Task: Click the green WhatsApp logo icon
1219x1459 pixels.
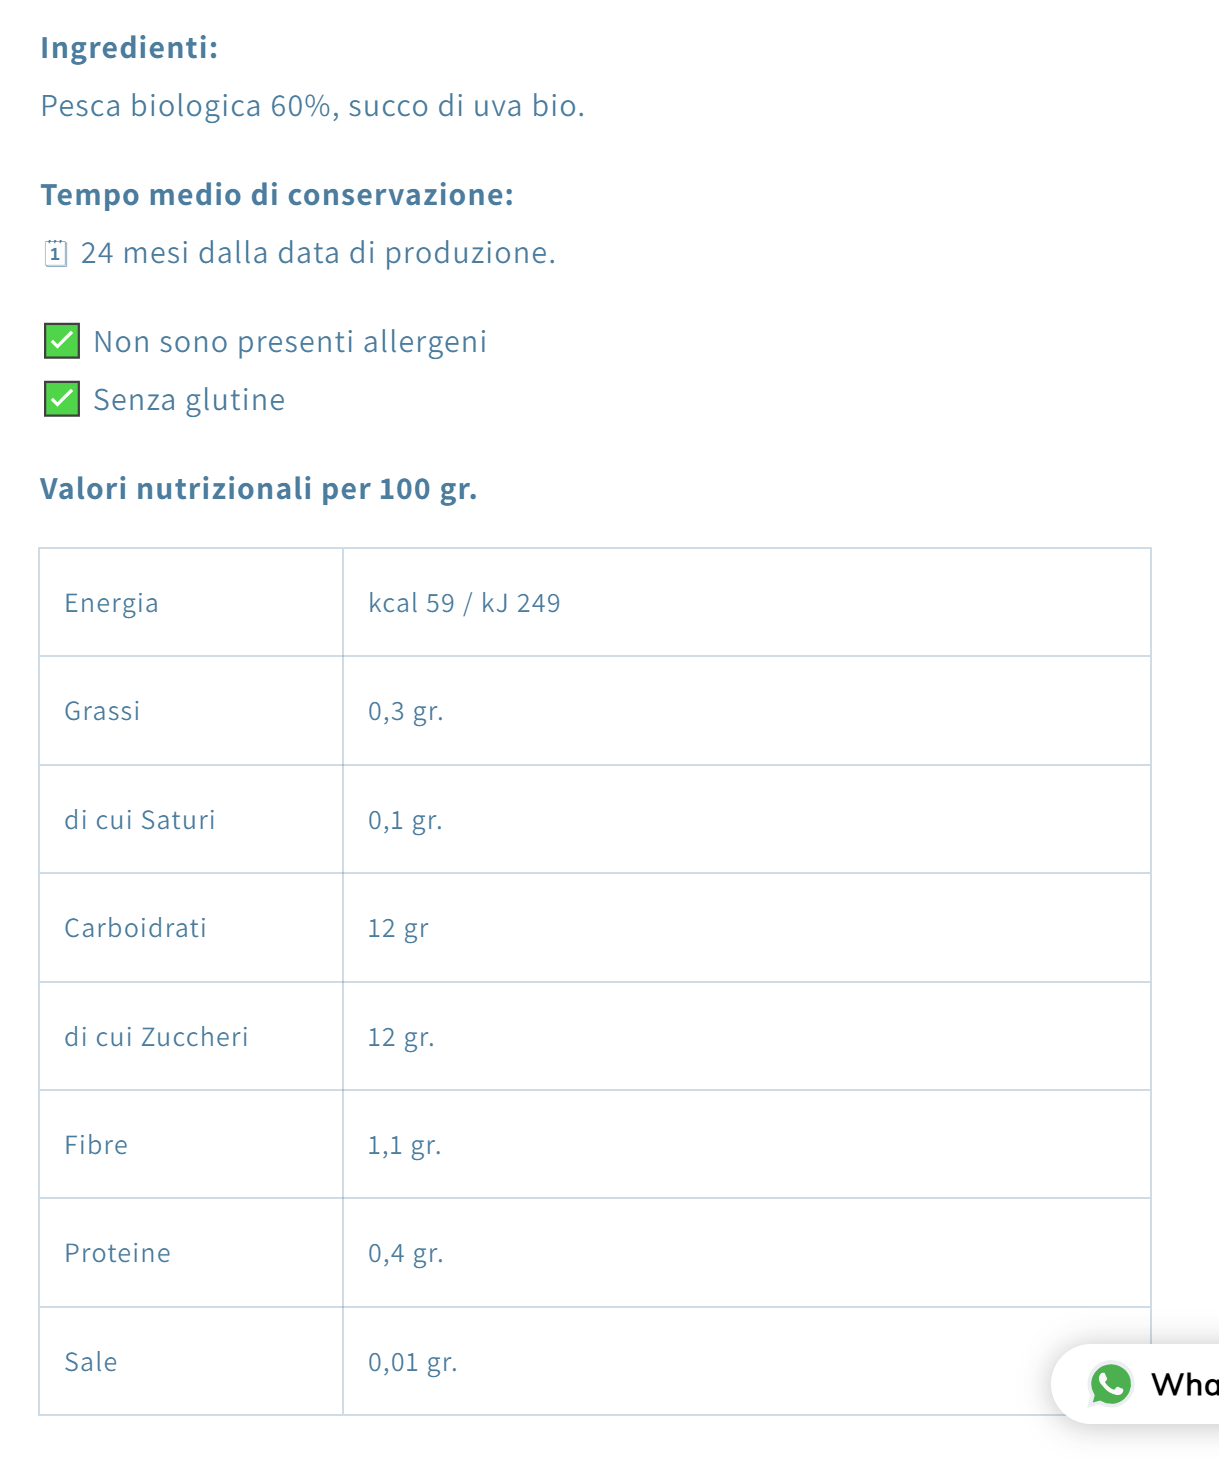Action: point(1110,1384)
